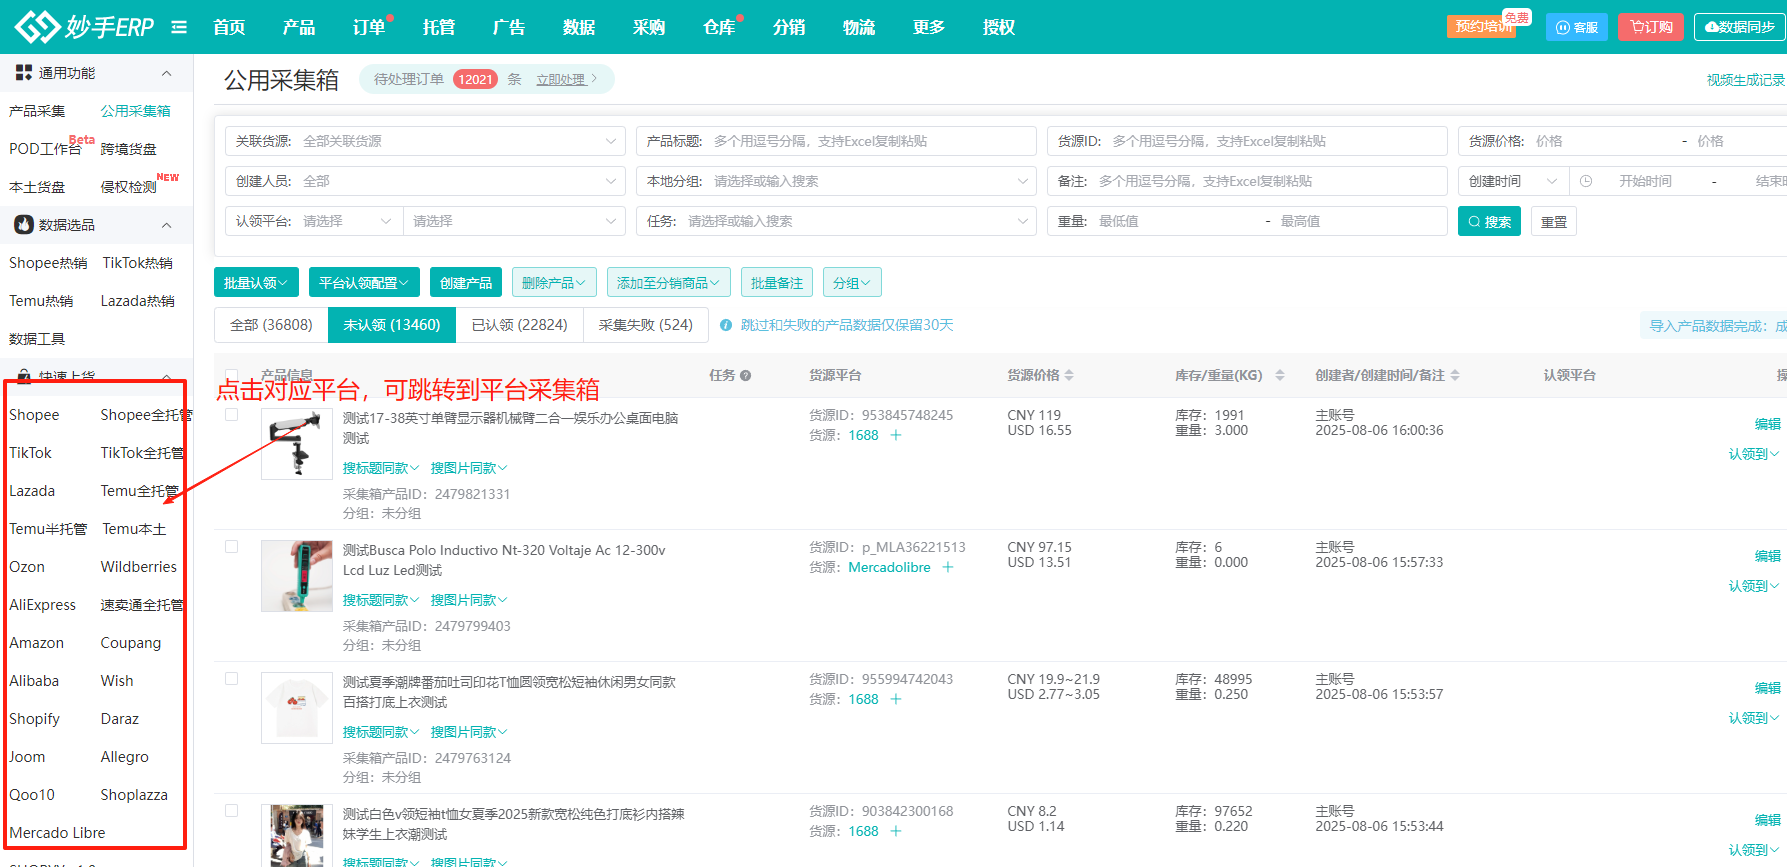
Task: Open the 仓库 top menu
Action: coord(719,27)
